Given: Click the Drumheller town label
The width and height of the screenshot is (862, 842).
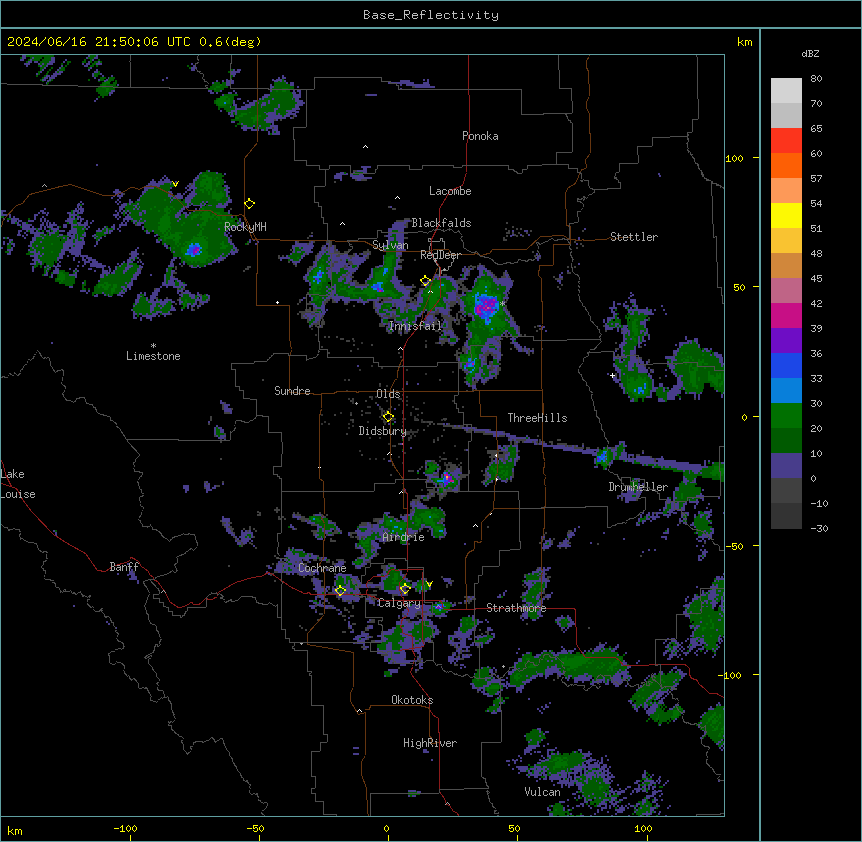Looking at the screenshot, I should coord(638,487).
